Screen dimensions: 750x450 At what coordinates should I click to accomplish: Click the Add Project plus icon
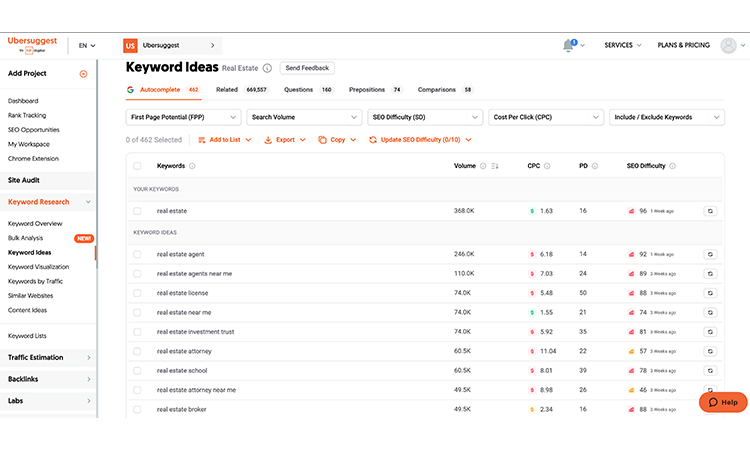coord(83,74)
